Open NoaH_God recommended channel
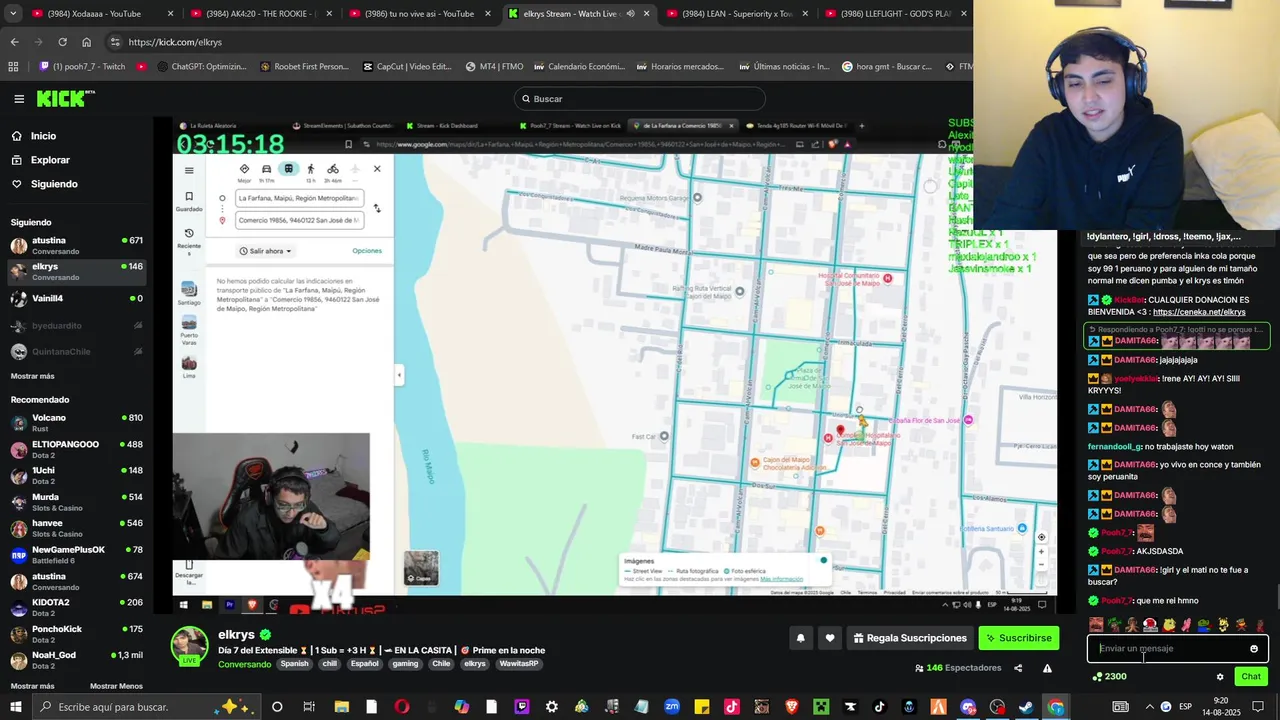This screenshot has height=720, width=1280. tap(76, 660)
